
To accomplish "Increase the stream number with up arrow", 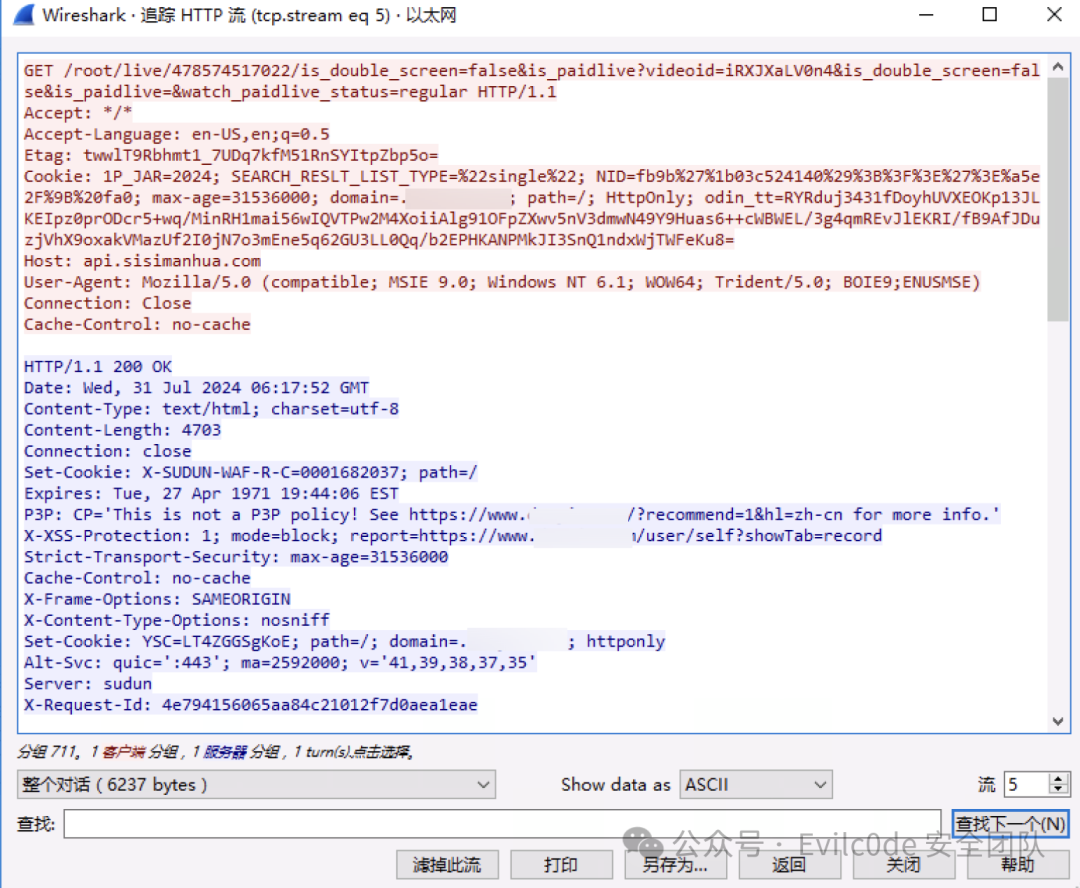I will [1059, 778].
